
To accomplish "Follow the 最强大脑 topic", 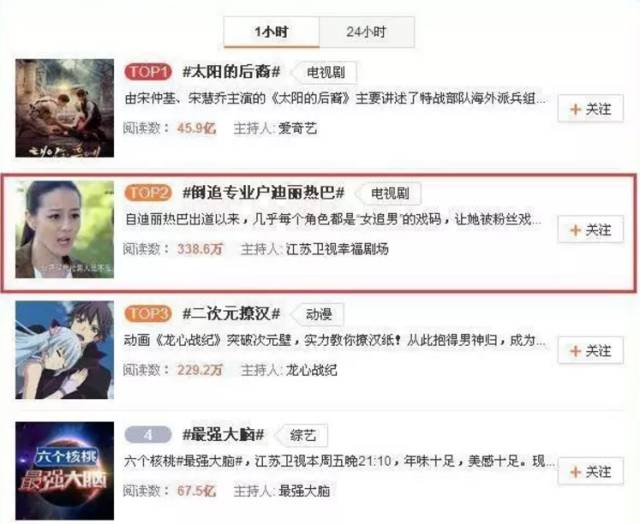I will pyautogui.click(x=591, y=471).
